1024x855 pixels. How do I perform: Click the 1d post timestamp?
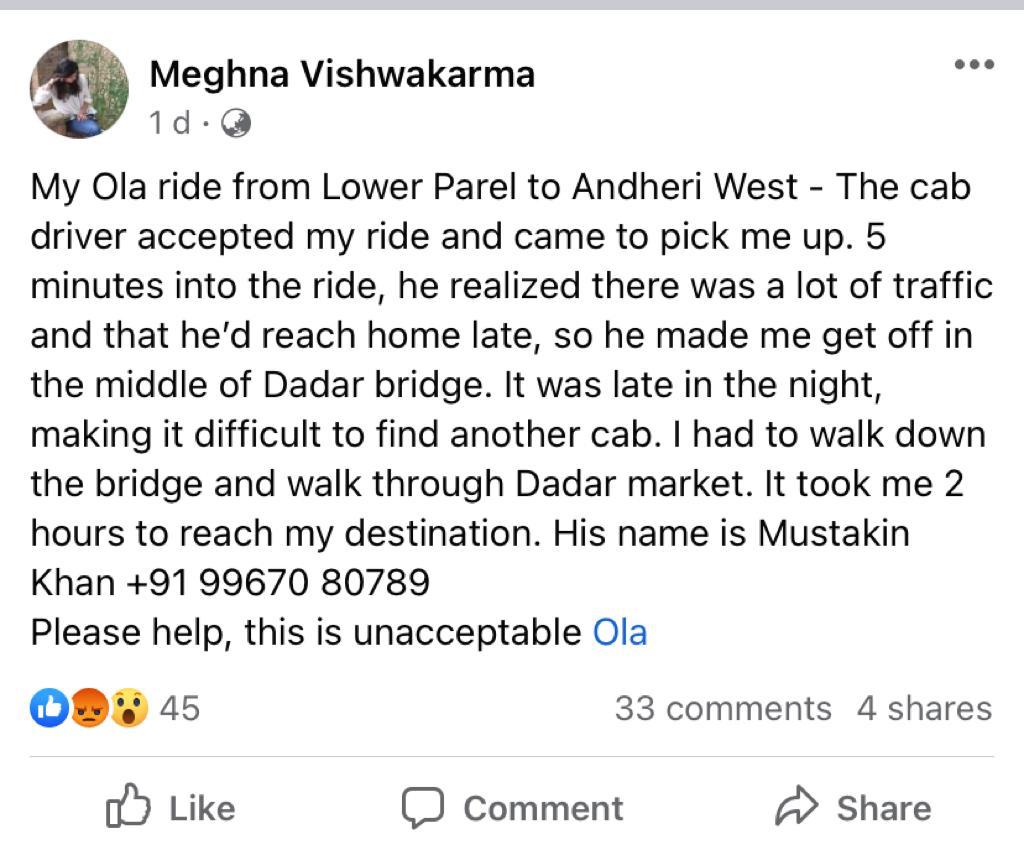pos(168,123)
